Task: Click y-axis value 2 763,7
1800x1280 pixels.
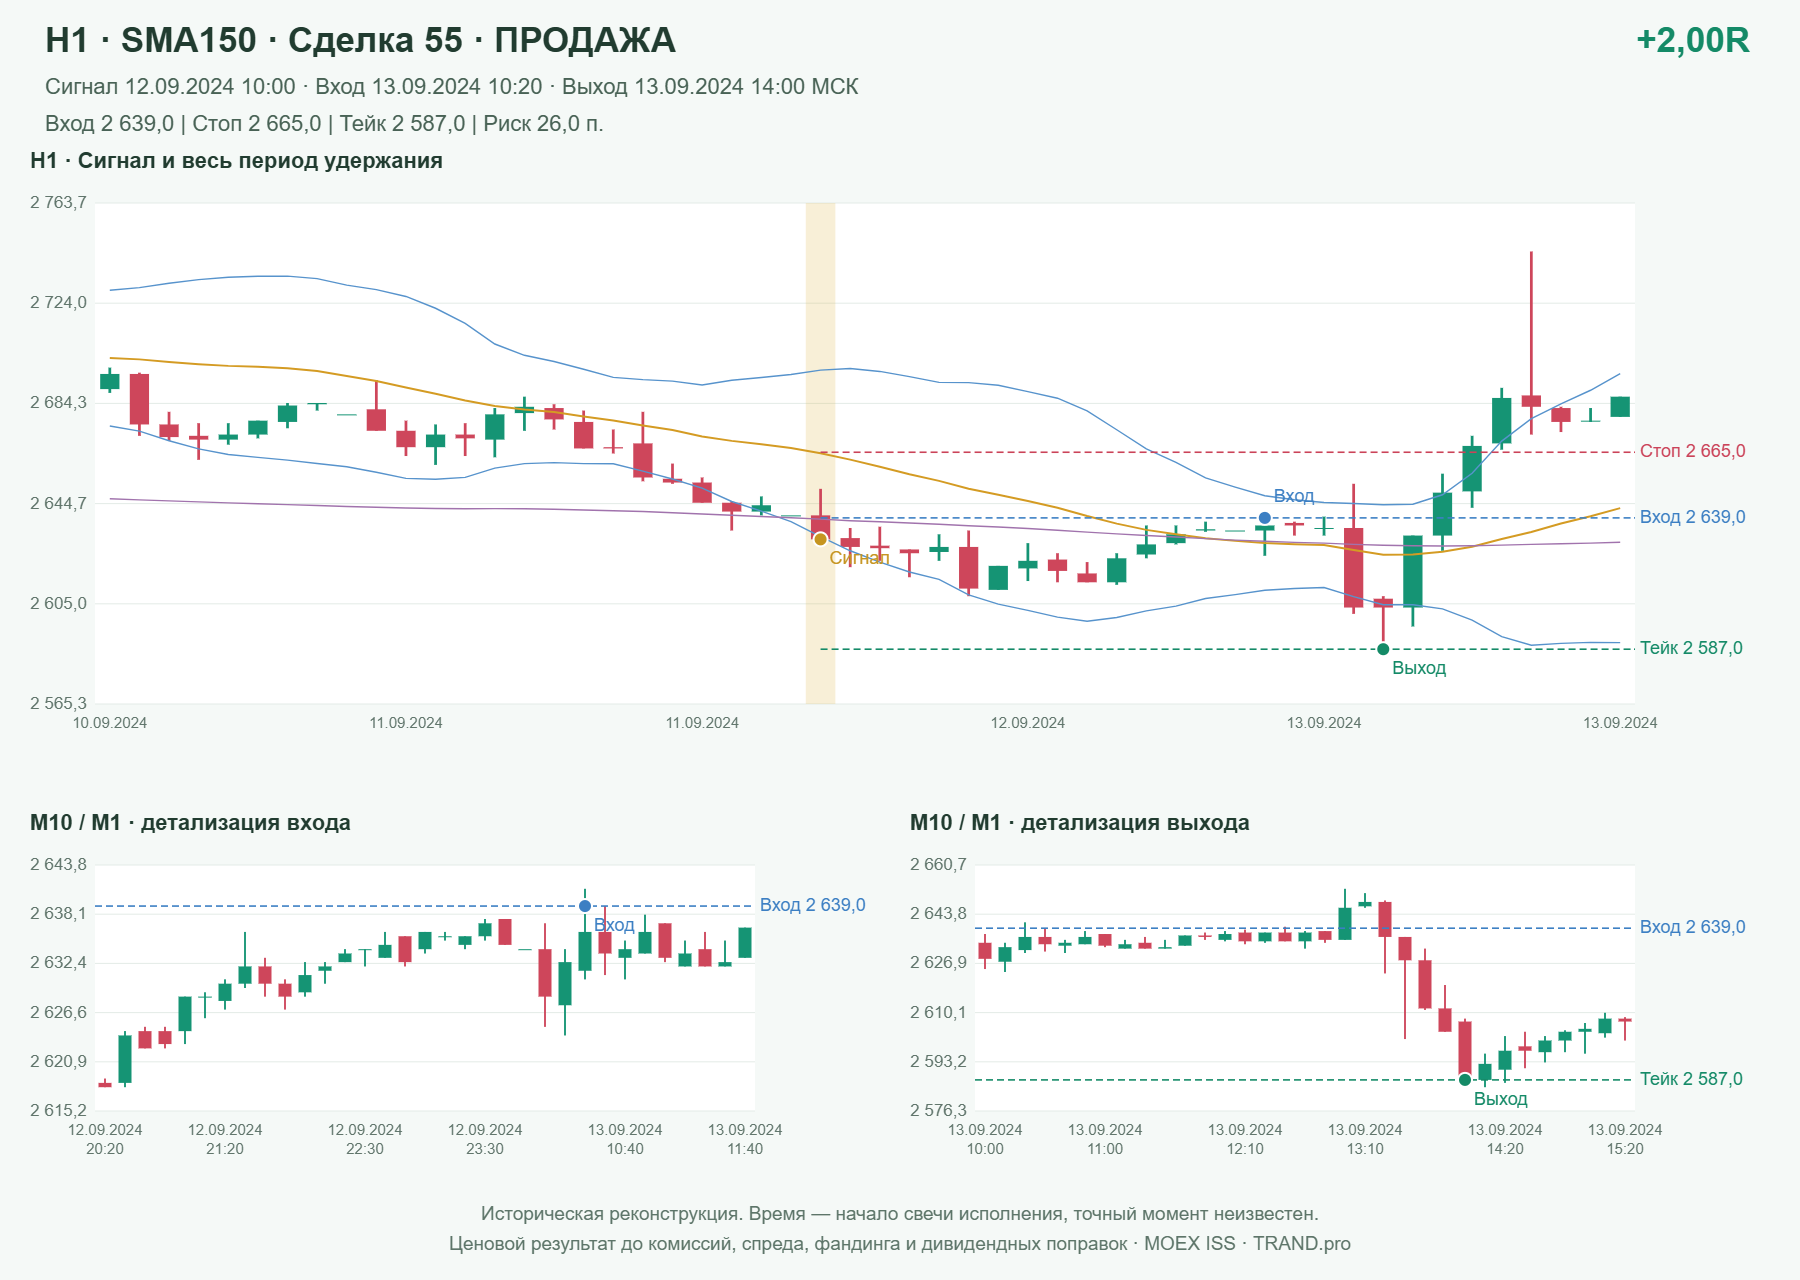Action: click(x=58, y=202)
